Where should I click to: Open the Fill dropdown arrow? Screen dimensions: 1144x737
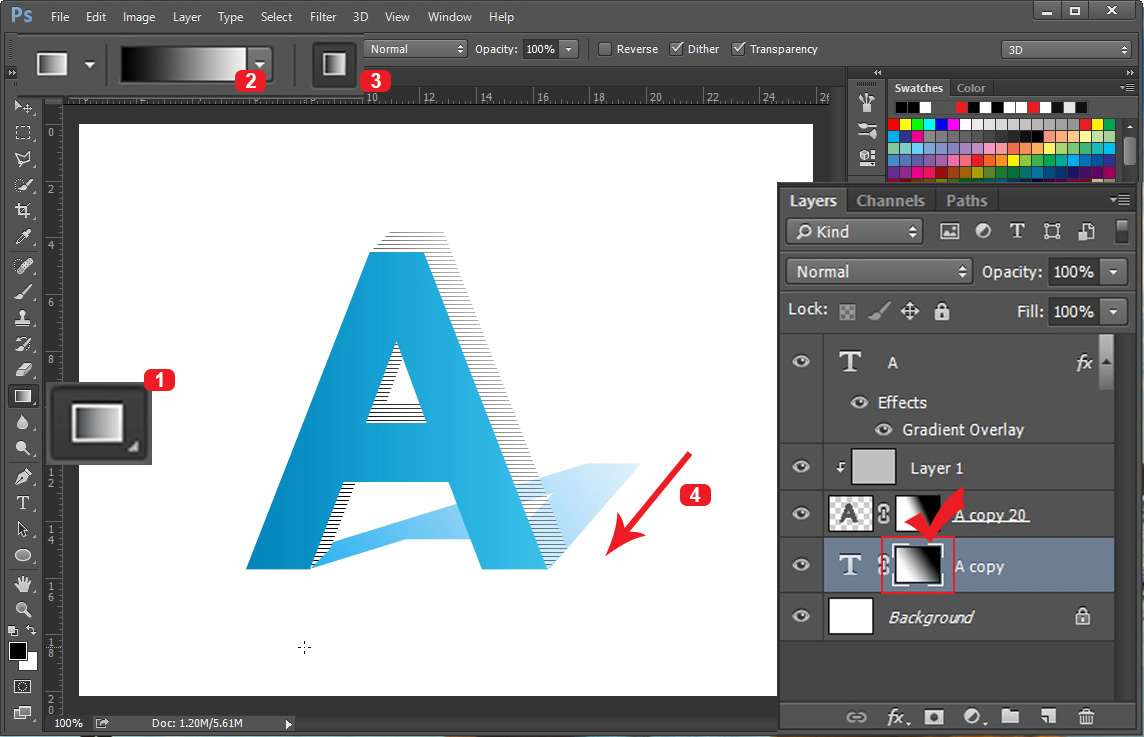[1113, 312]
